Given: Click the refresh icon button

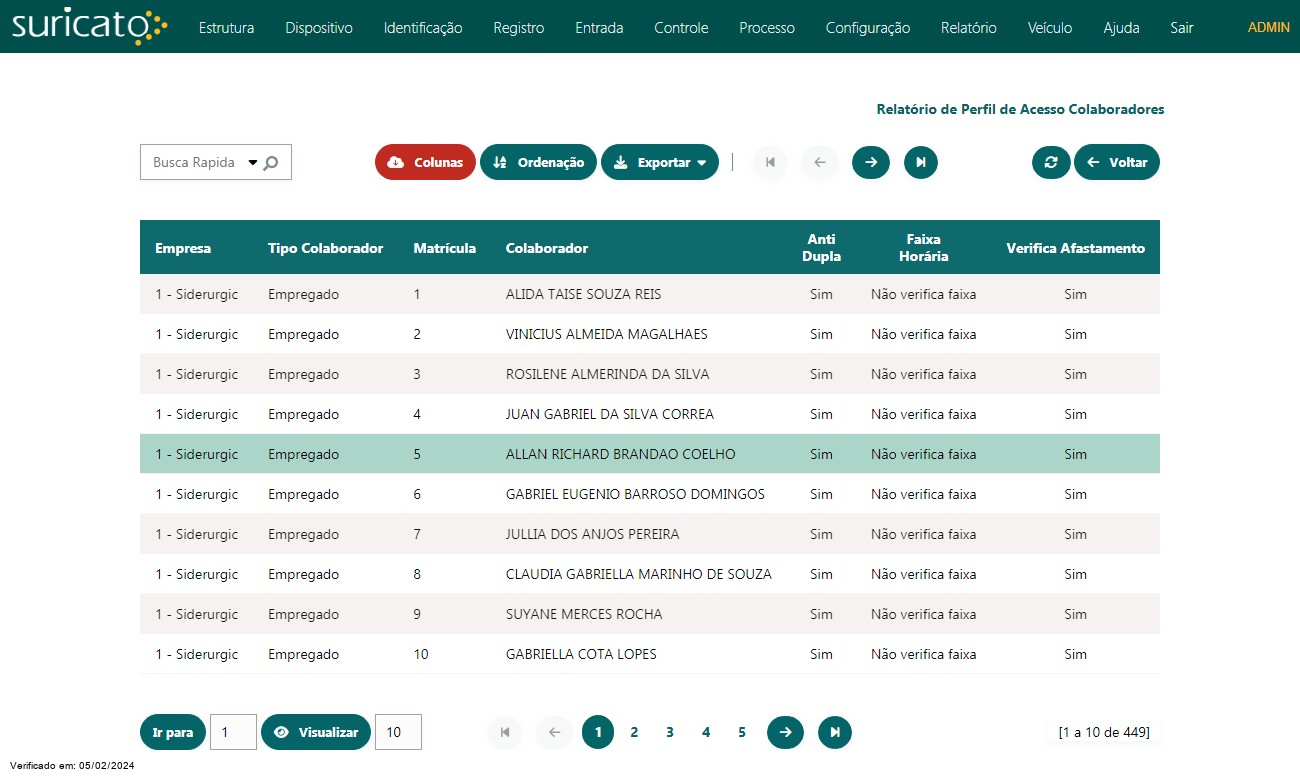Looking at the screenshot, I should coord(1051,162).
